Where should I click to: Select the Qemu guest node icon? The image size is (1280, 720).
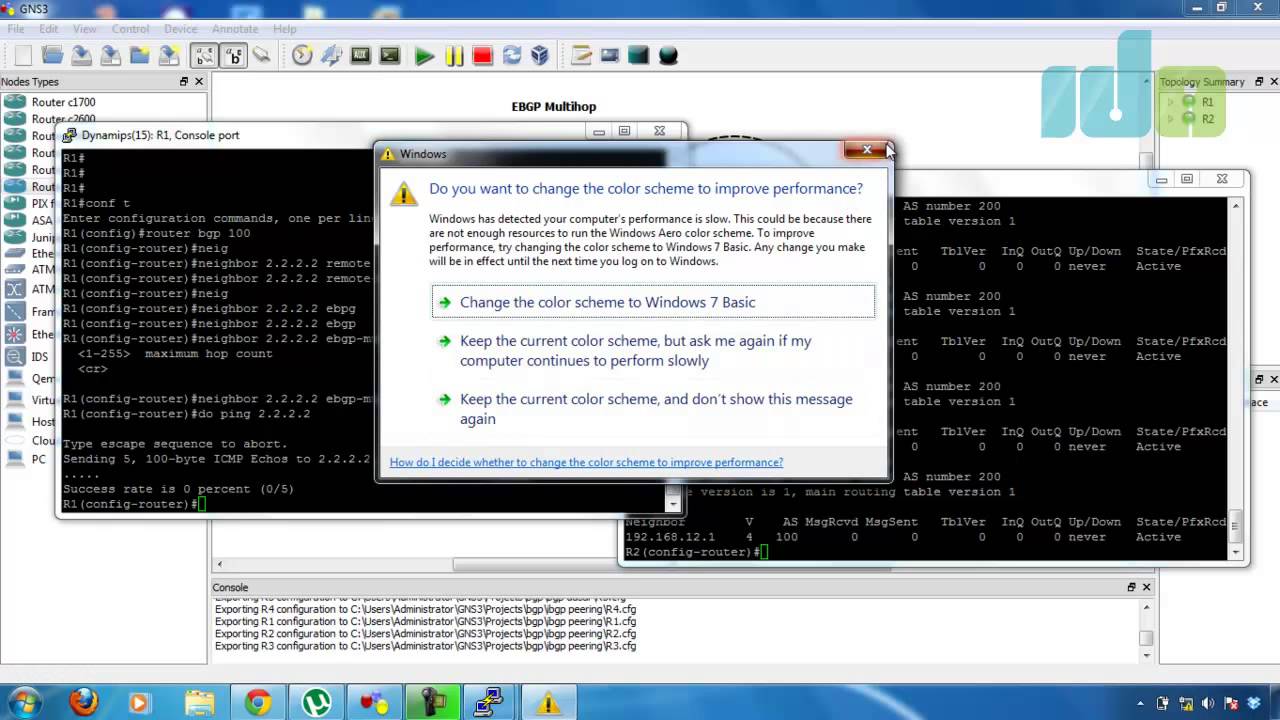click(x=15, y=378)
